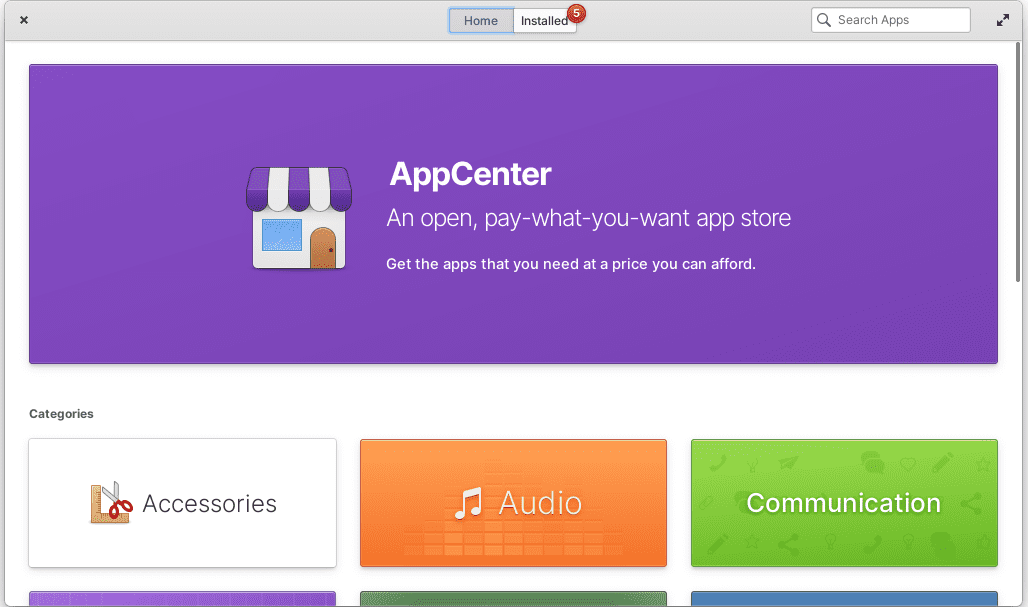Viewport: 1028px width, 607px height.
Task: Open the partially visible dark green category tile
Action: (x=513, y=599)
